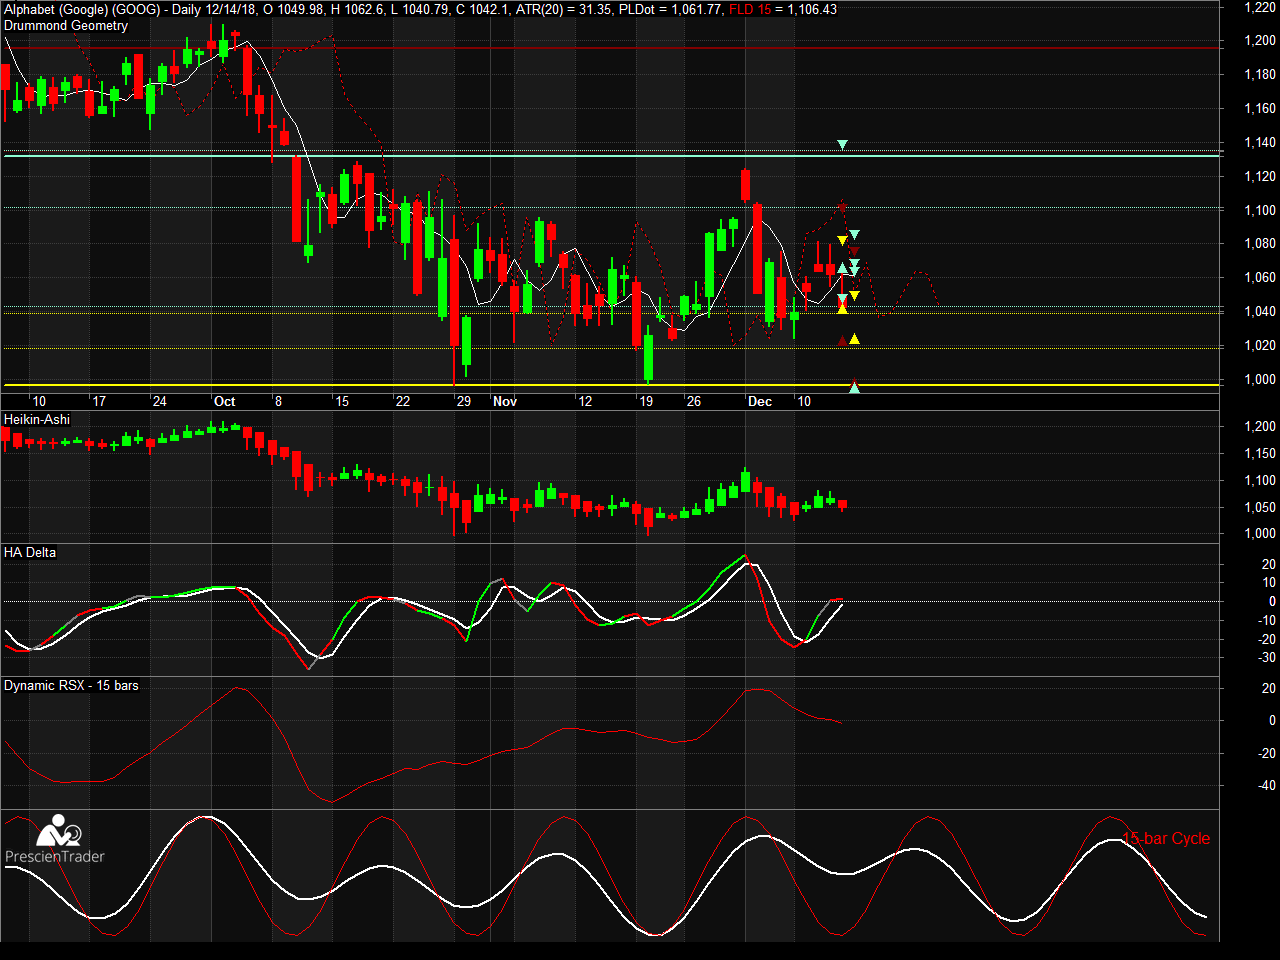Click the 1,050 label on Heikin-Ashi axis
1280x960 pixels.
point(1260,507)
